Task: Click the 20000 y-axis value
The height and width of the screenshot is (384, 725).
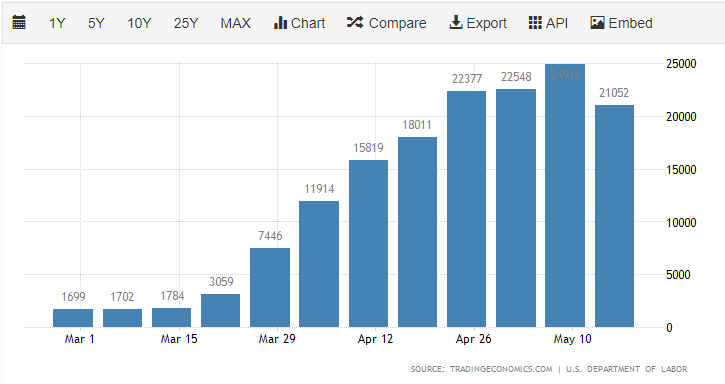Action: coord(681,117)
